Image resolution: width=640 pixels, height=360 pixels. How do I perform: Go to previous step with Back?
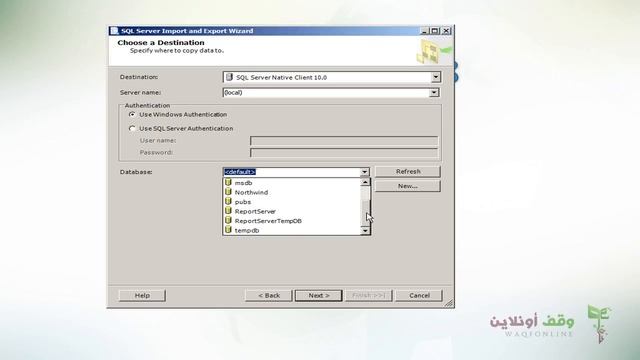[x=269, y=295]
